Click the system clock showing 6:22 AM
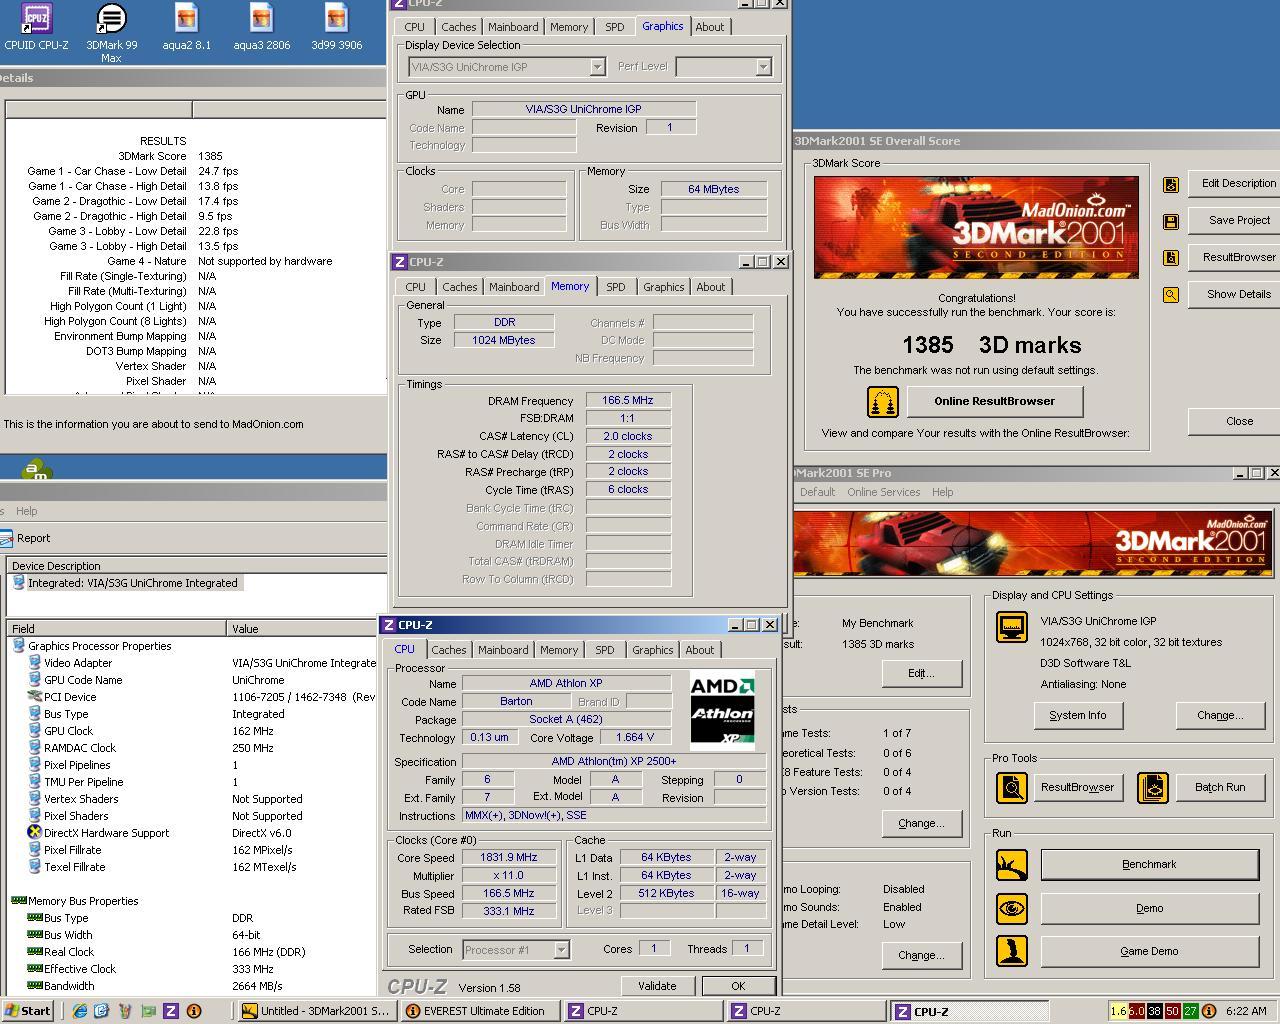 [x=1245, y=1011]
